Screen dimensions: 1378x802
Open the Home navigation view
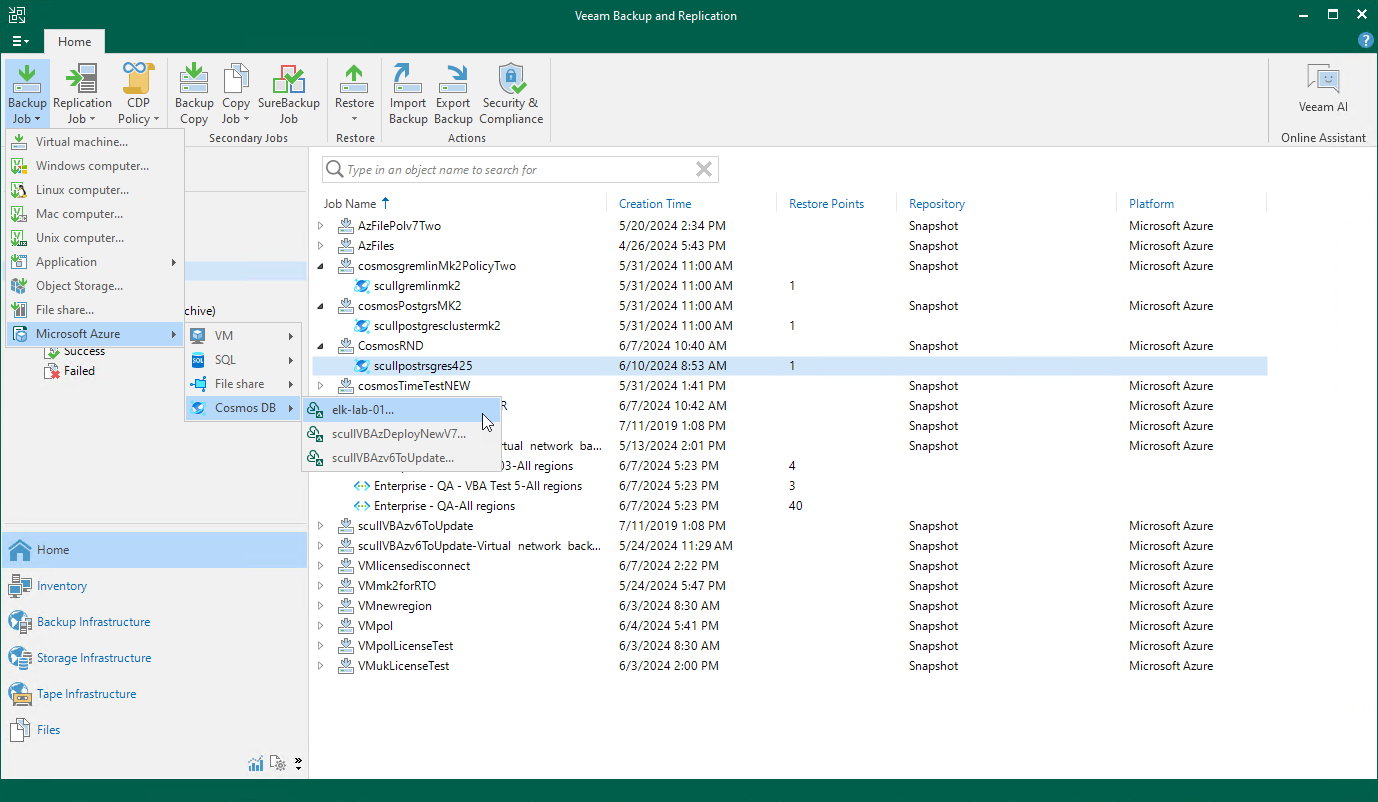click(x=154, y=550)
